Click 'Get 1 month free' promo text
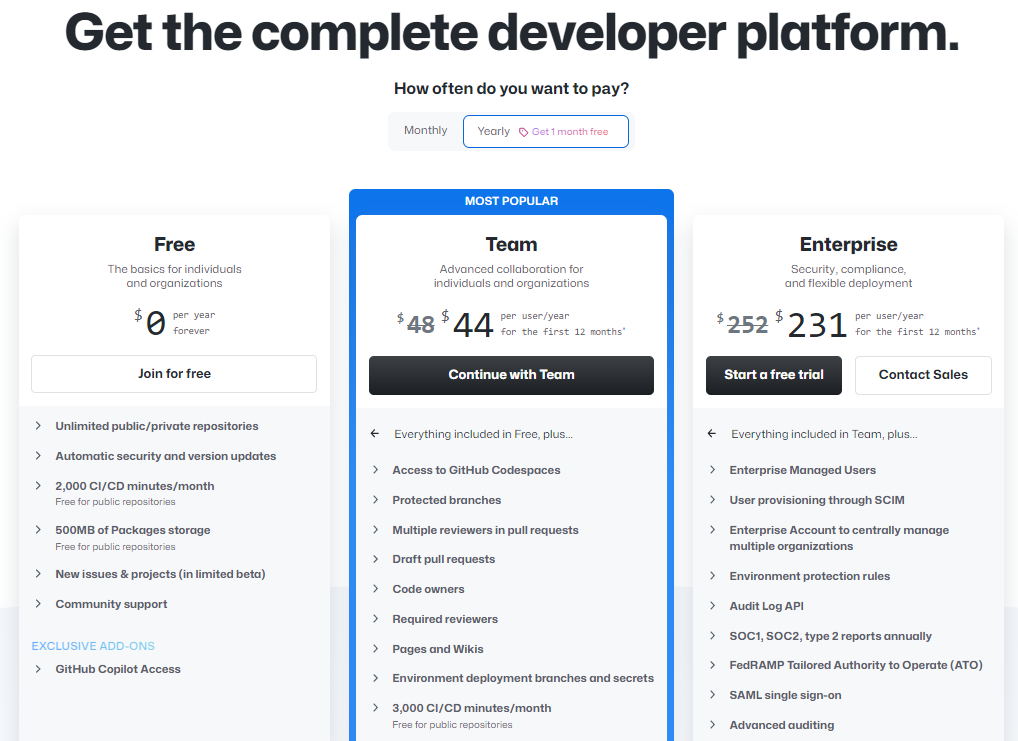 tap(570, 132)
